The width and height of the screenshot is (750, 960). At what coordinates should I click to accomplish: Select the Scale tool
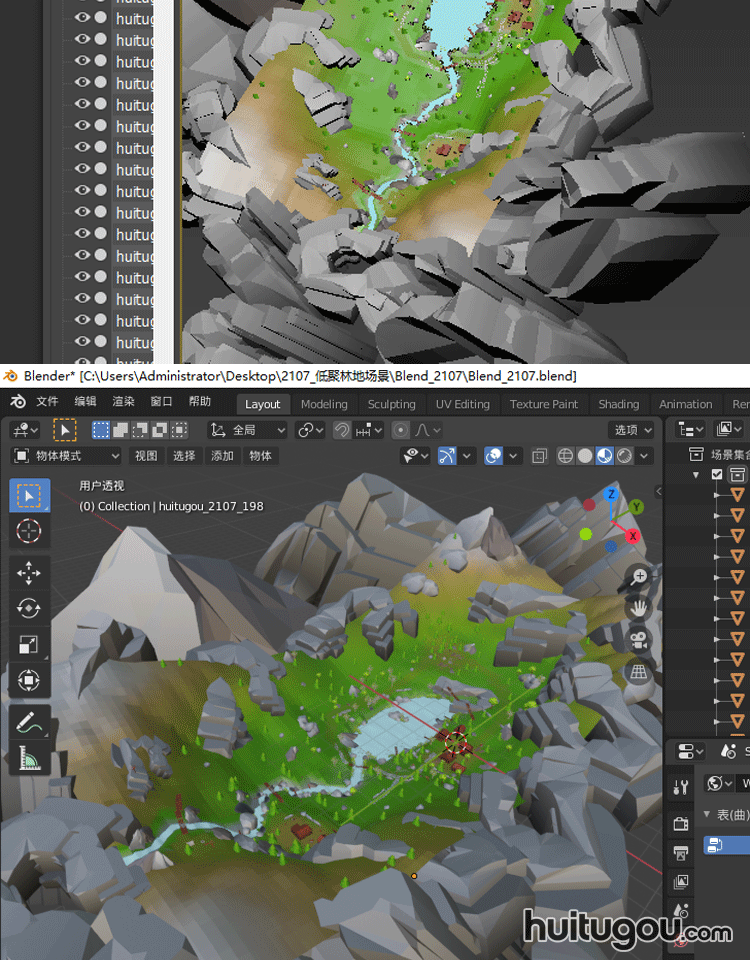point(29,645)
